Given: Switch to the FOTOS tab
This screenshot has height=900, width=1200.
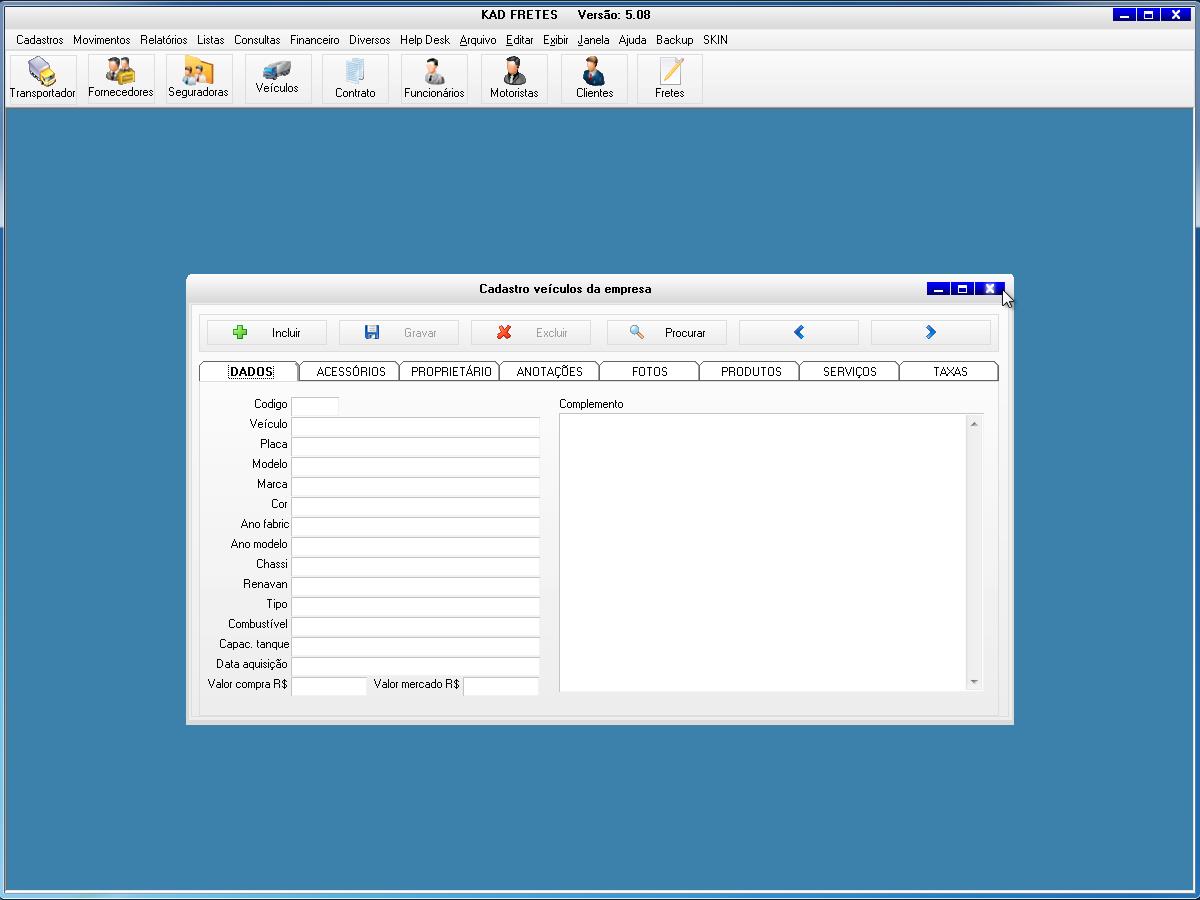Looking at the screenshot, I should coord(649,371).
